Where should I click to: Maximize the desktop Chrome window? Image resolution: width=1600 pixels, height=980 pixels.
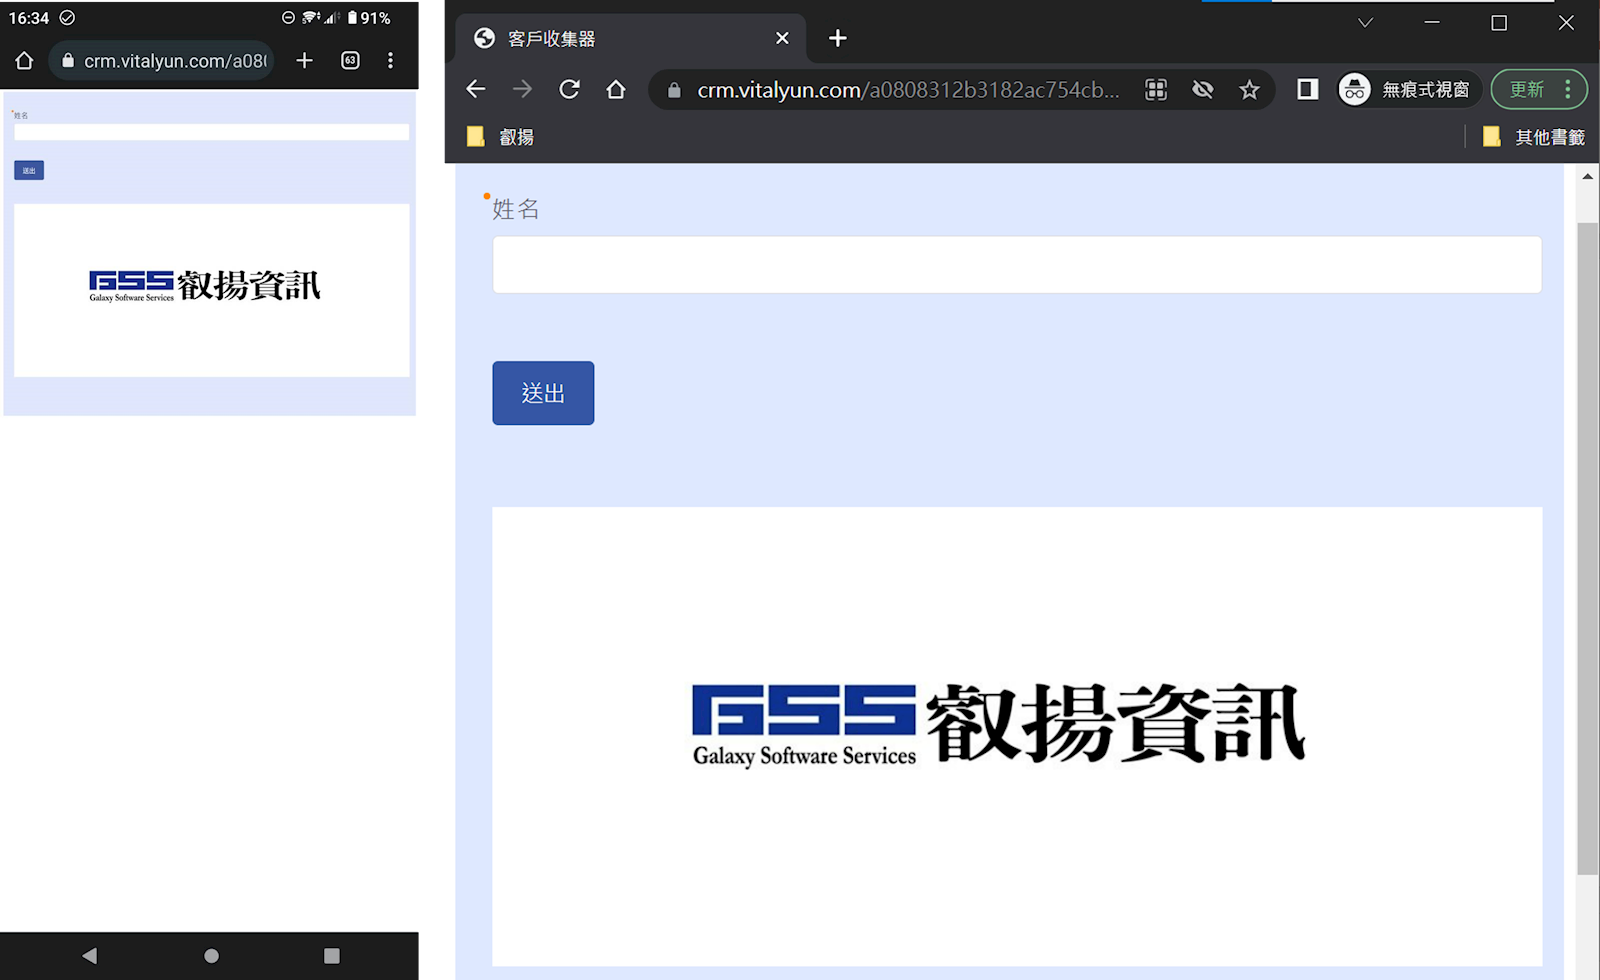[1499, 22]
